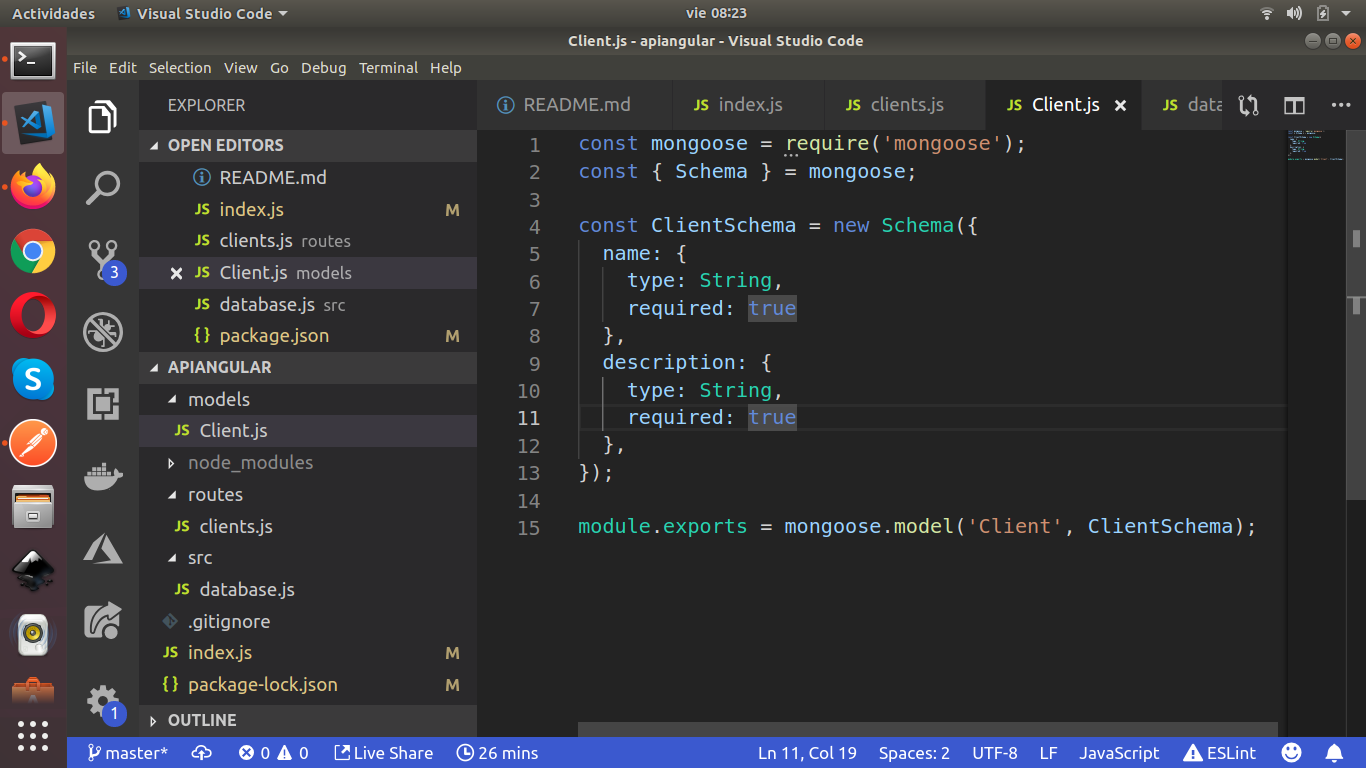Click Ln 11, Col 19 go to line

(807, 753)
